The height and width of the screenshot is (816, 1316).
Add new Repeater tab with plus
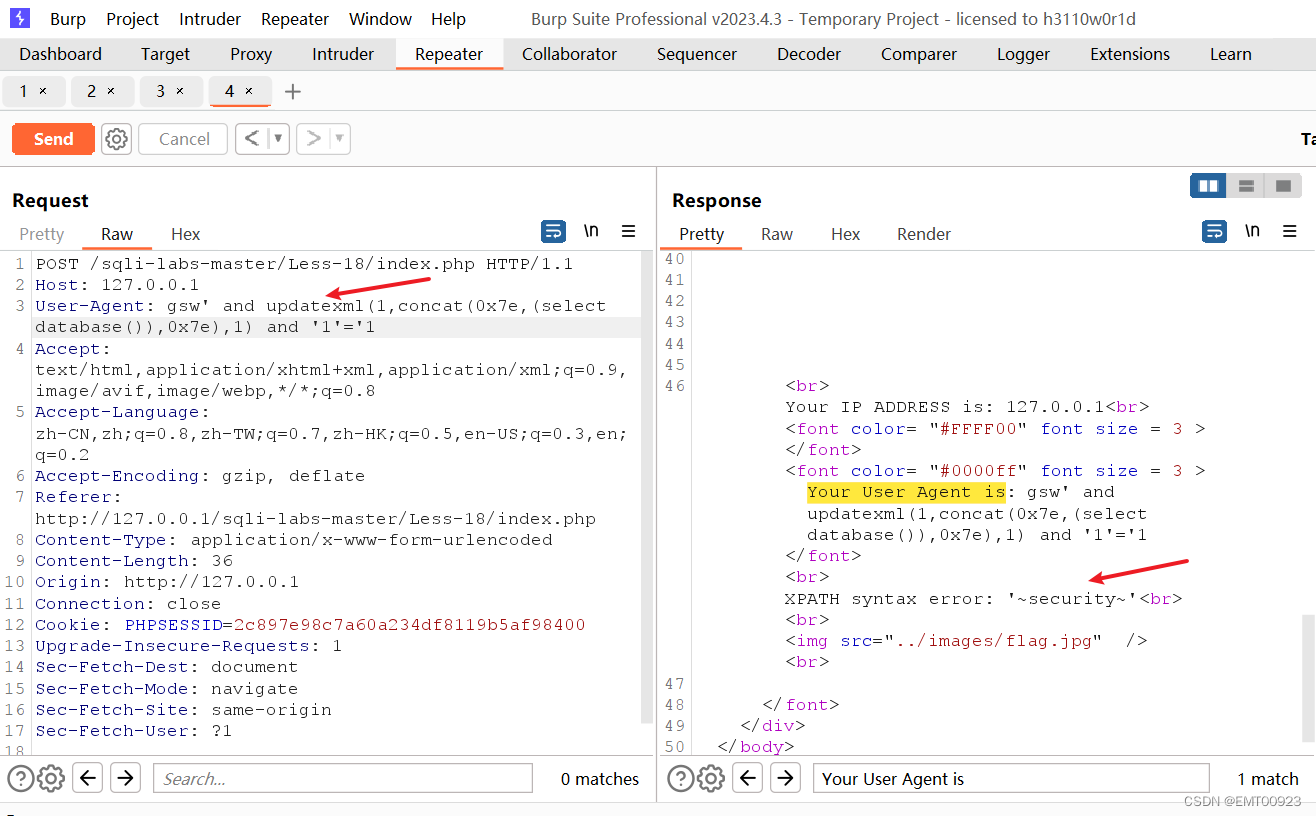tap(293, 92)
